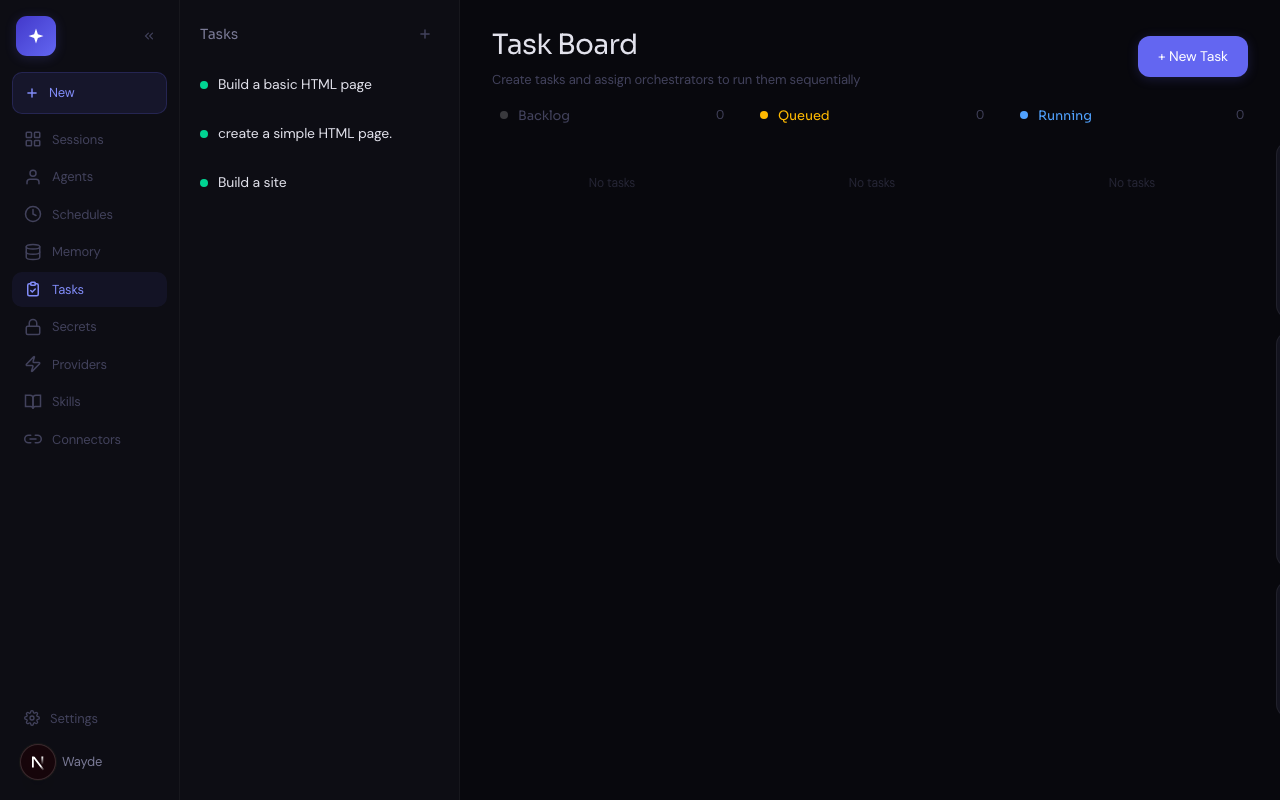This screenshot has width=1280, height=800.
Task: Click the Tasks clipboard icon
Action: (33, 289)
